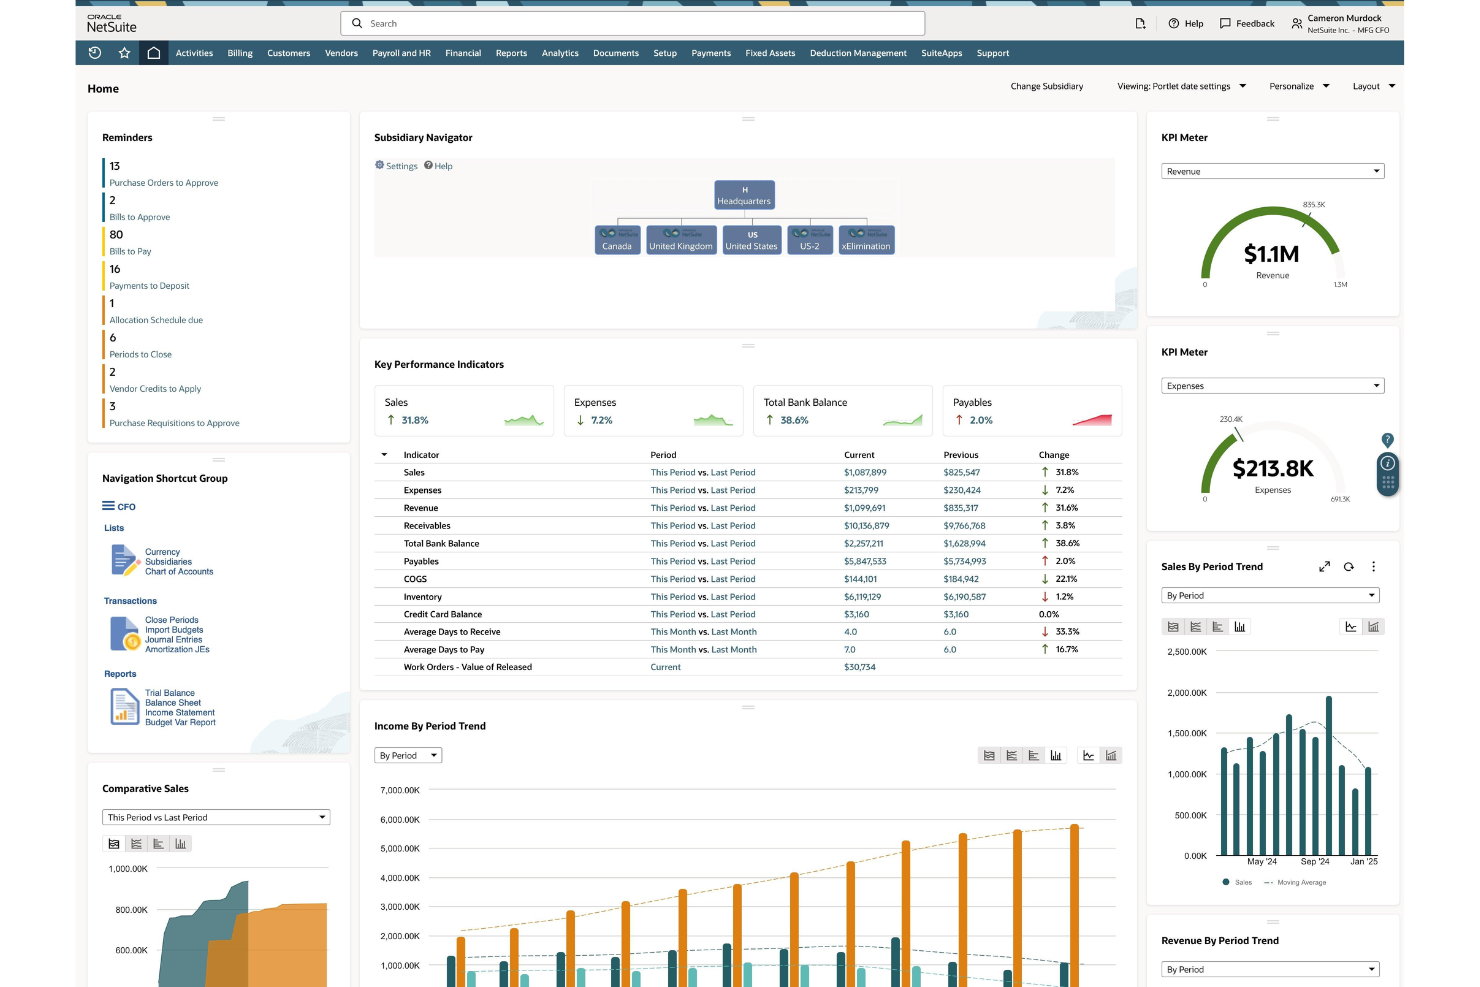The image size is (1480, 987).
Task: Click Sales legend color marker
Action: (1226, 882)
